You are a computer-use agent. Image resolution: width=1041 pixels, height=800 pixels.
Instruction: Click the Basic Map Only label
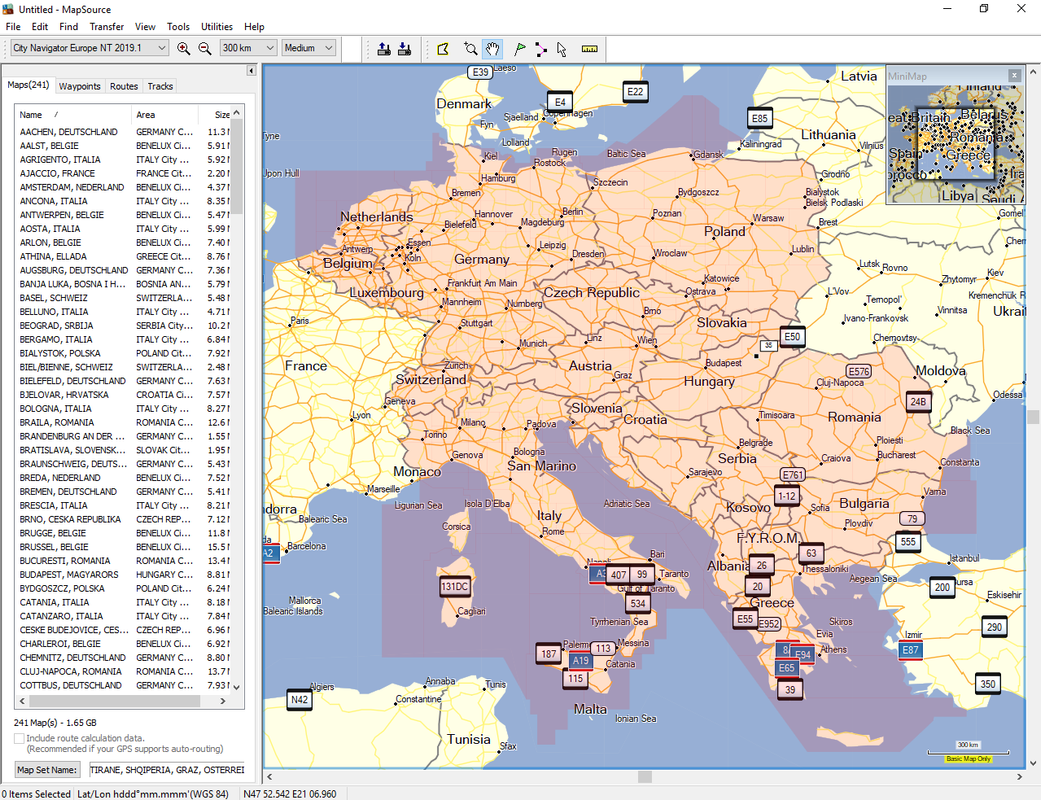pos(969,759)
